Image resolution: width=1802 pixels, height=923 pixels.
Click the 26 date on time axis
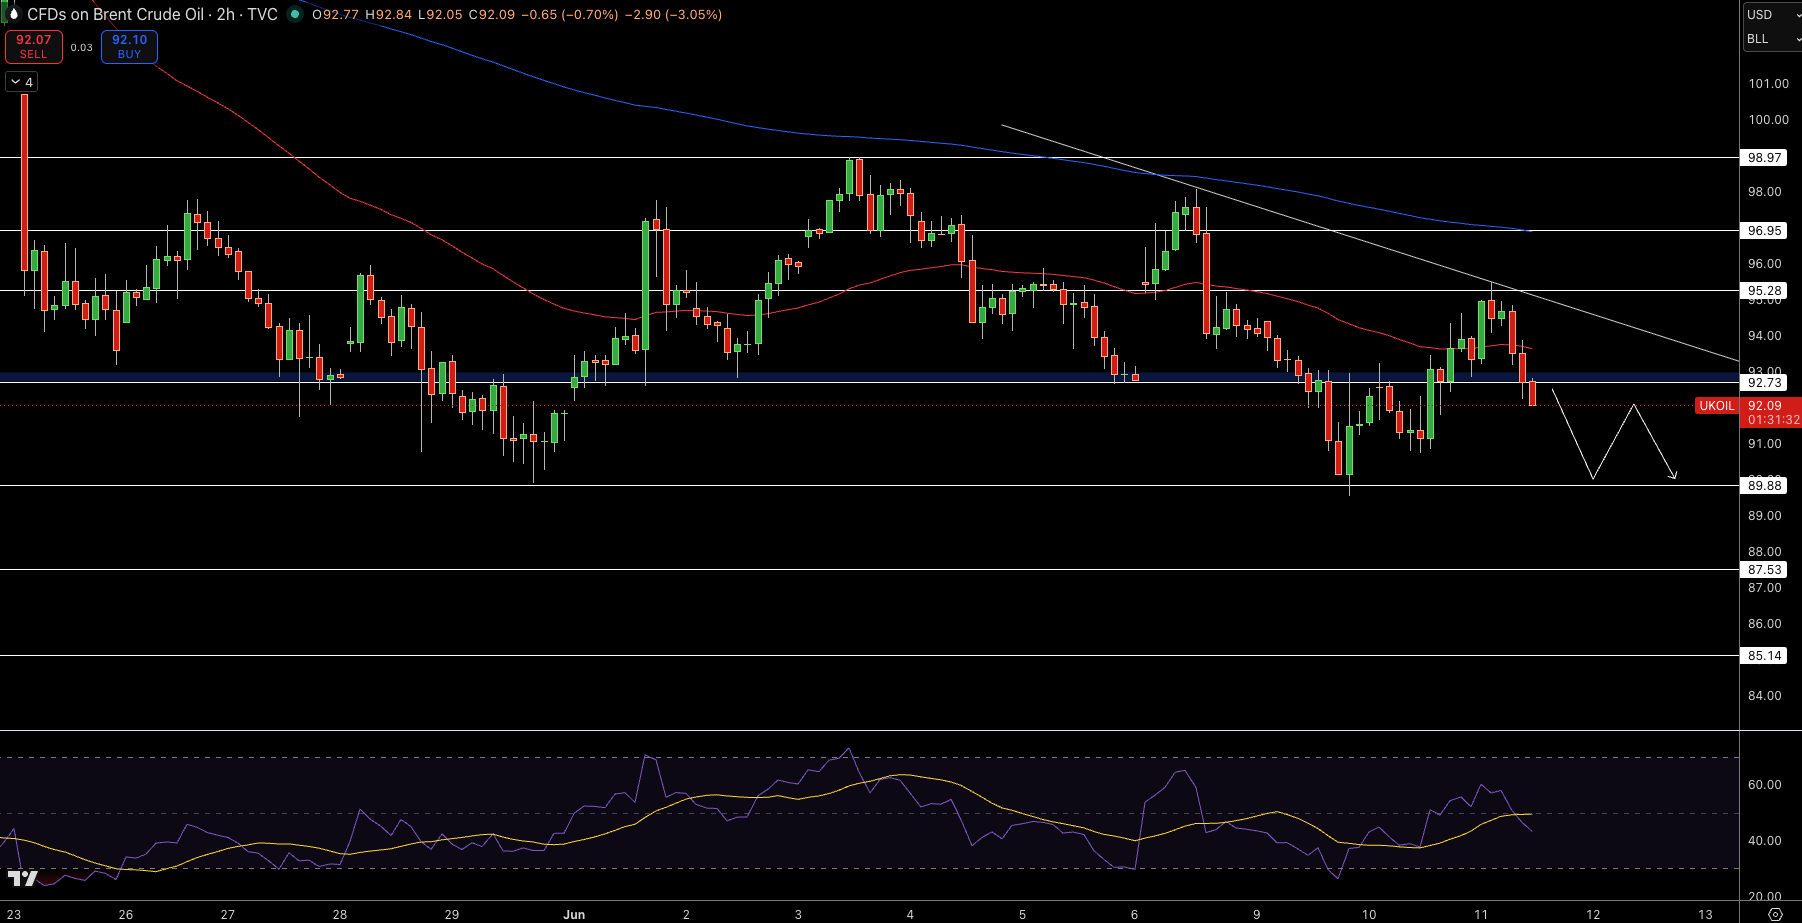(126, 914)
